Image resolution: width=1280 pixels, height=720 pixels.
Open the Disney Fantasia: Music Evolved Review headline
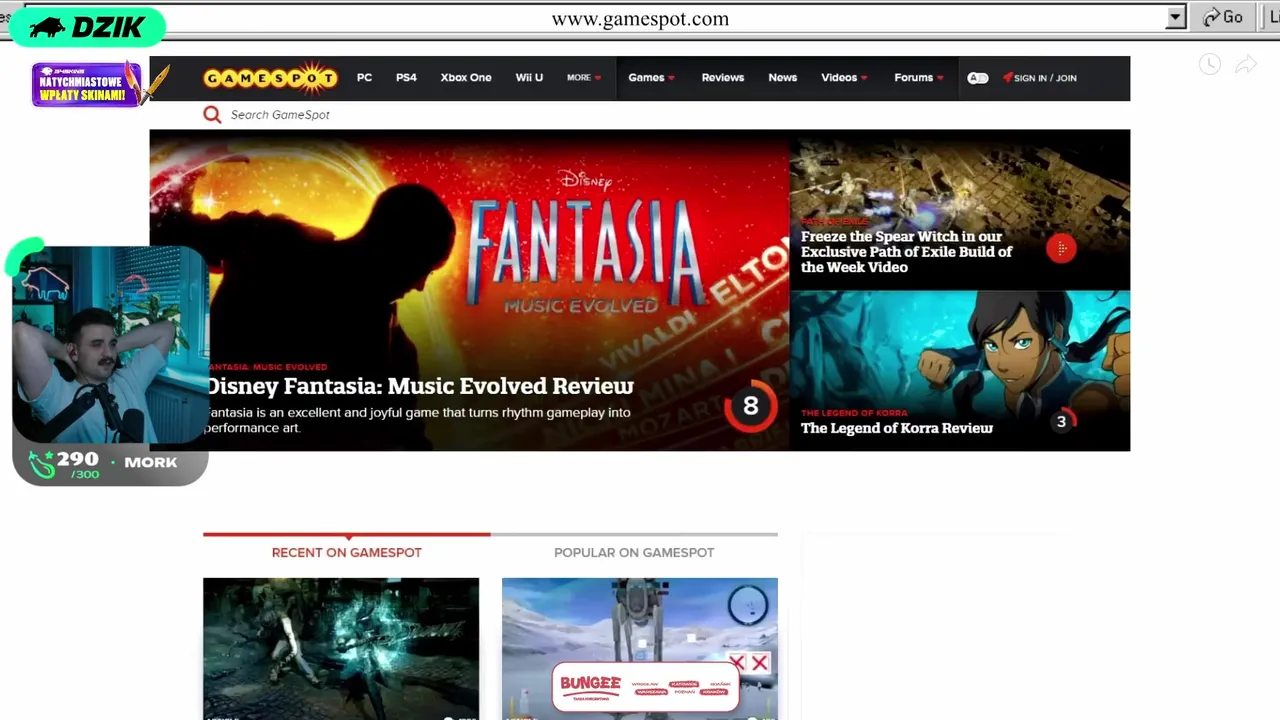coord(419,386)
